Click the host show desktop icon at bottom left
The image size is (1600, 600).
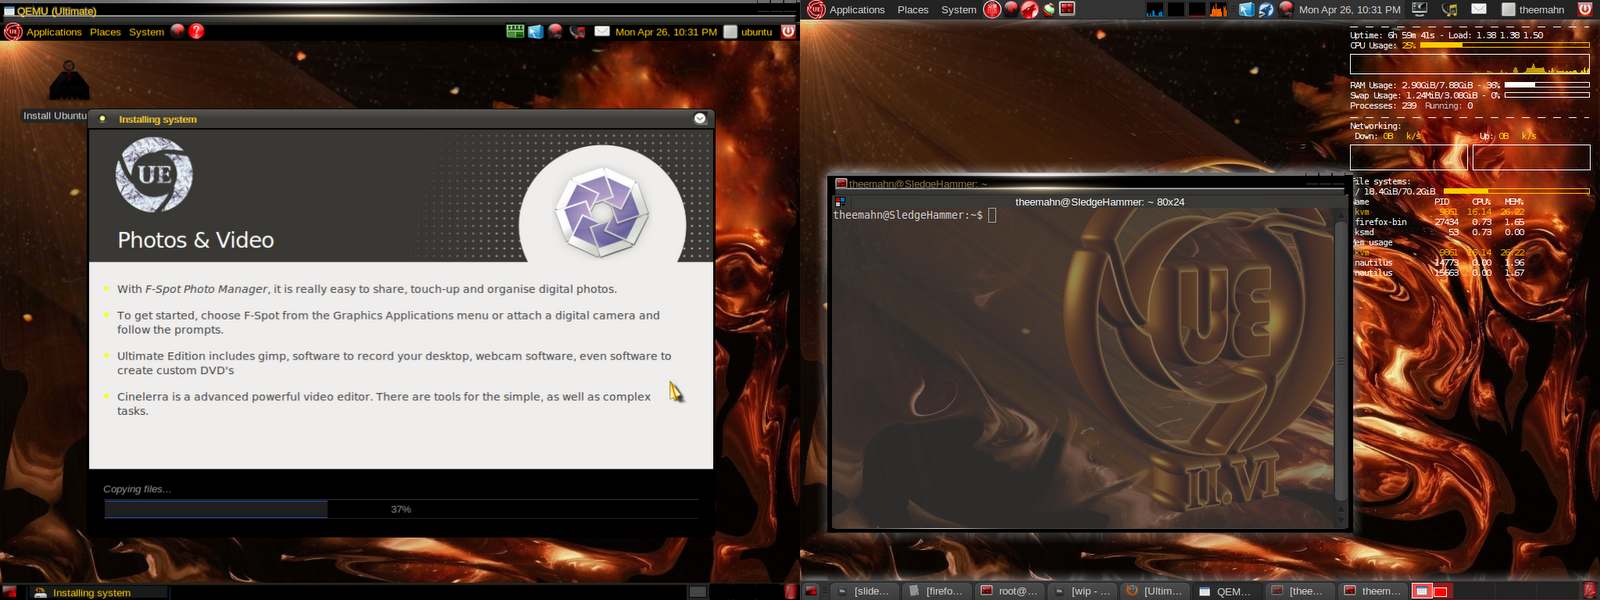click(x=811, y=591)
